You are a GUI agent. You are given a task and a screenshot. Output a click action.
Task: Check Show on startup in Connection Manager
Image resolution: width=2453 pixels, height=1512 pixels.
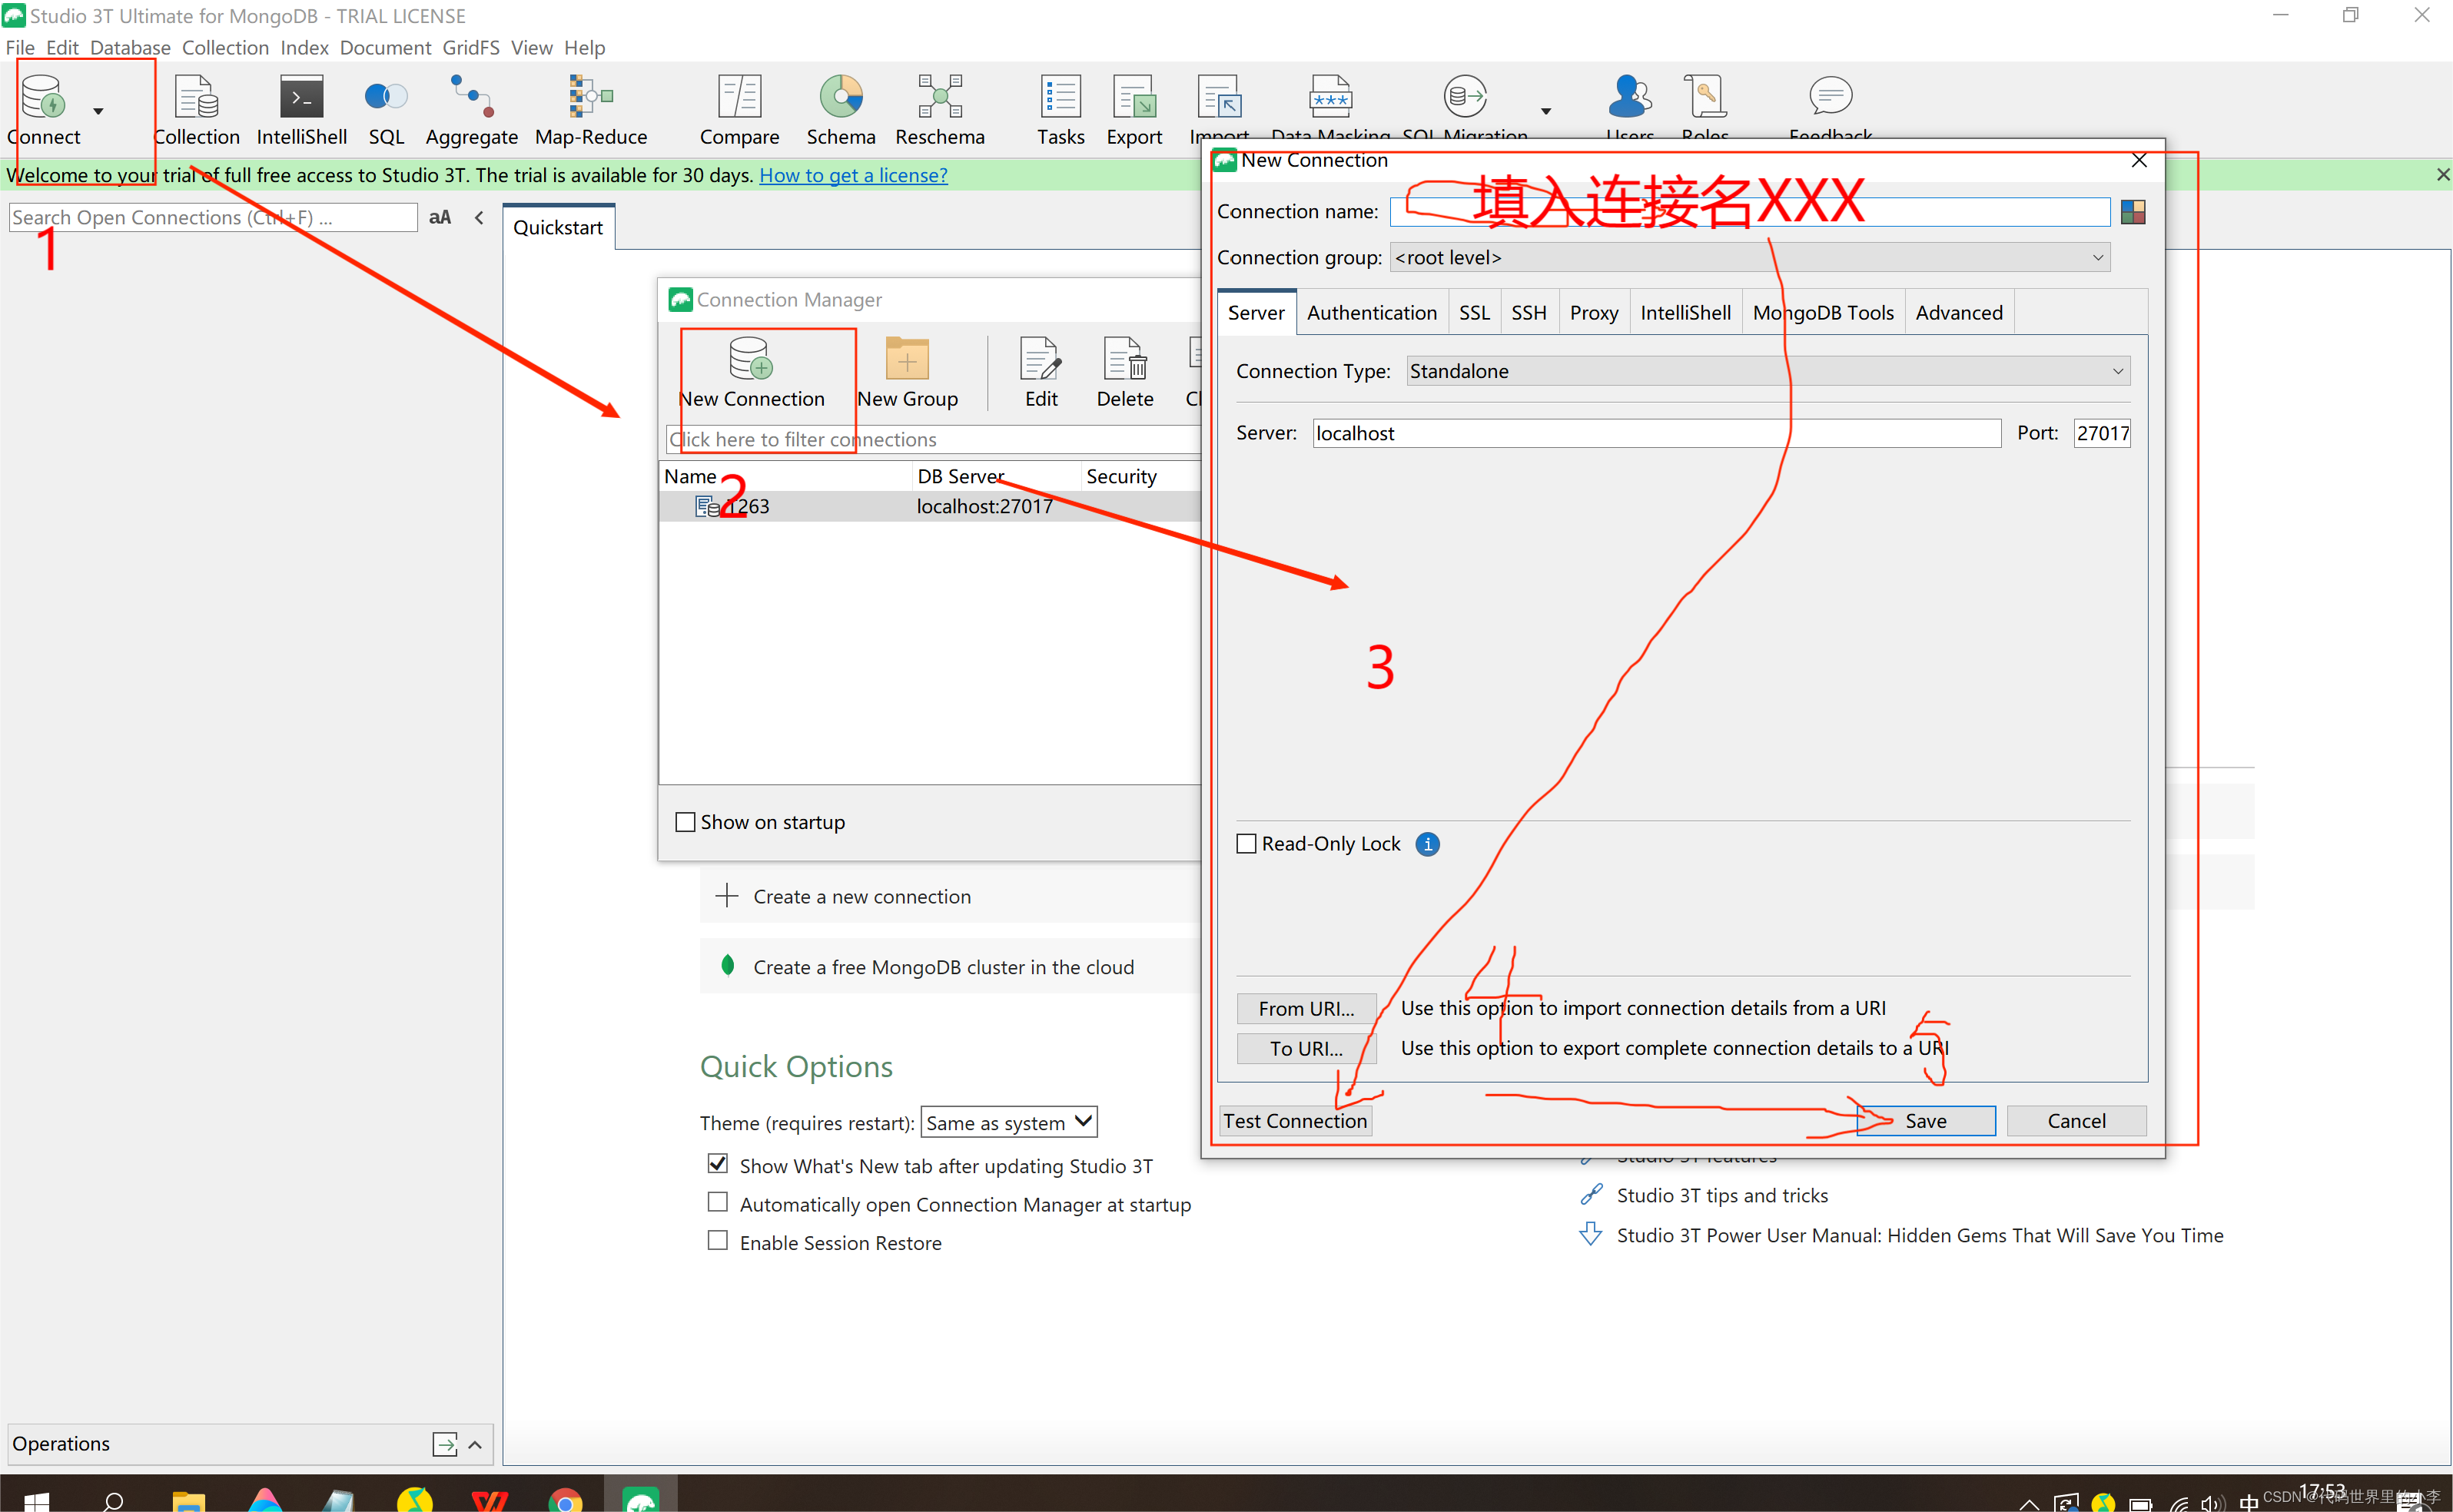point(685,822)
